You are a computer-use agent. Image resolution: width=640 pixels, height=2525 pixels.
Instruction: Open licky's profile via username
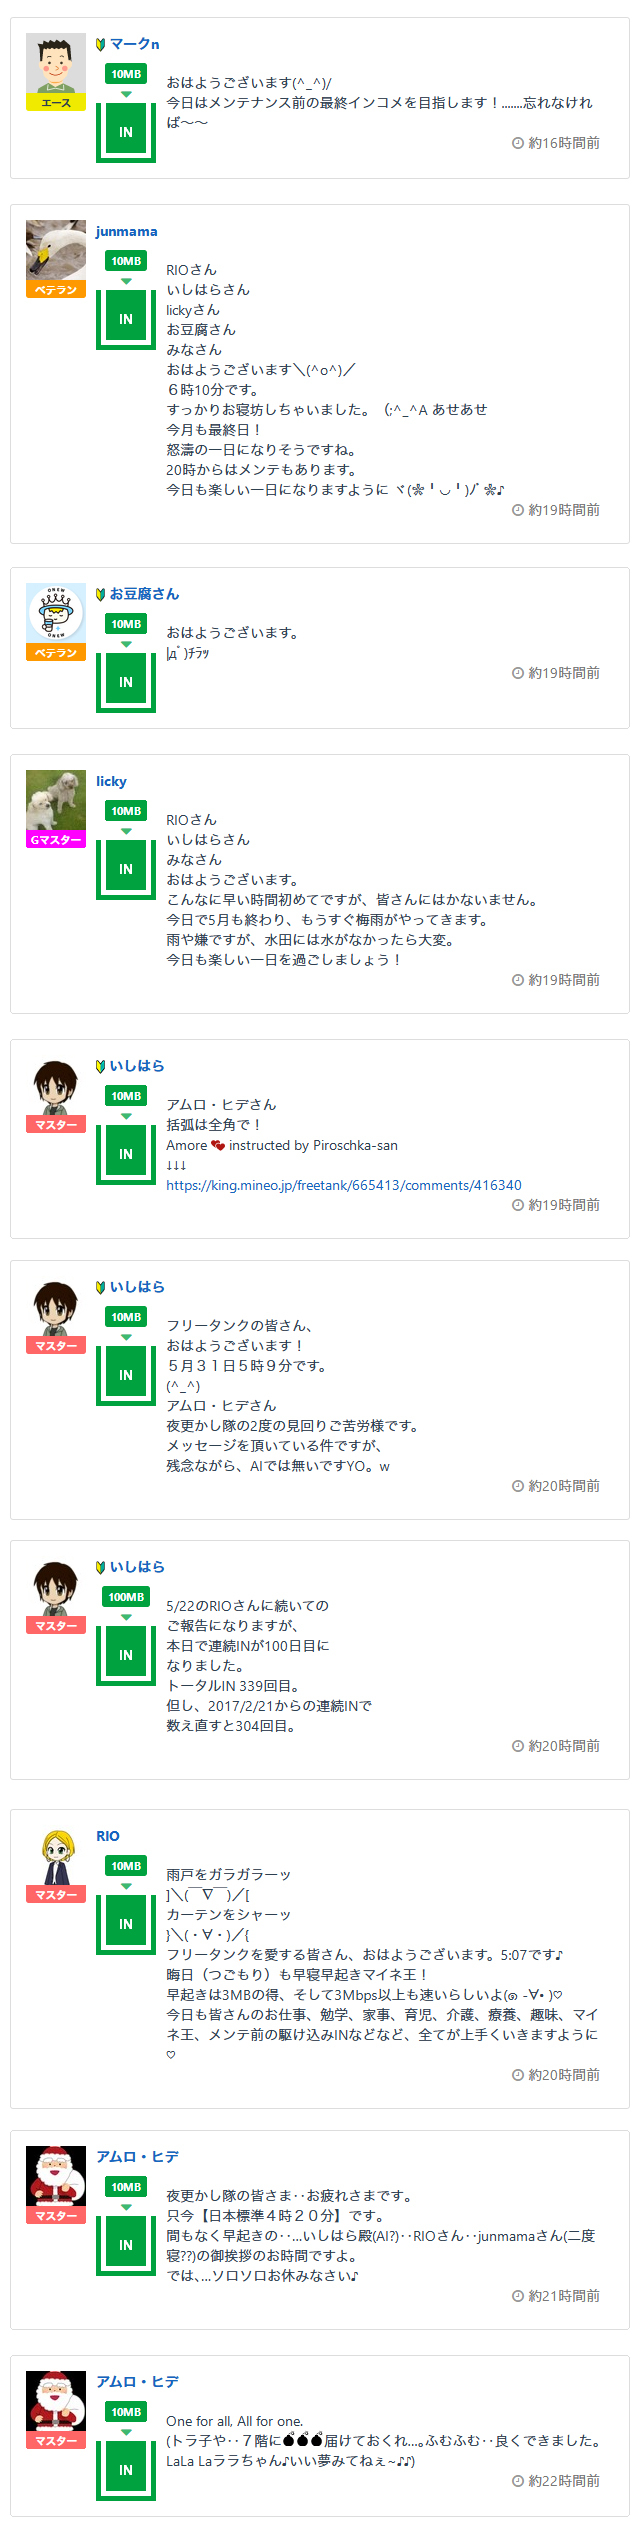[x=111, y=781]
